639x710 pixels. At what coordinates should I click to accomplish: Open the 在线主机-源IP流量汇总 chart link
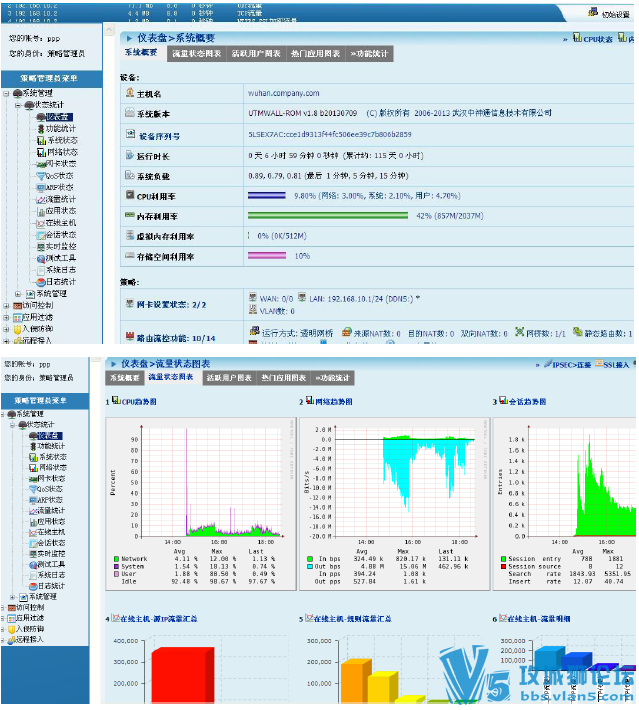point(159,619)
